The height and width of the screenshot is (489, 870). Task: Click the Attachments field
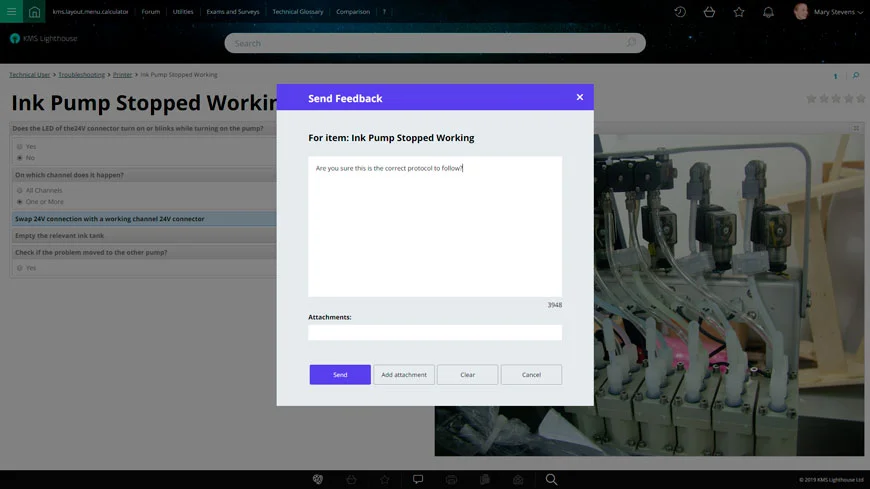coord(435,332)
